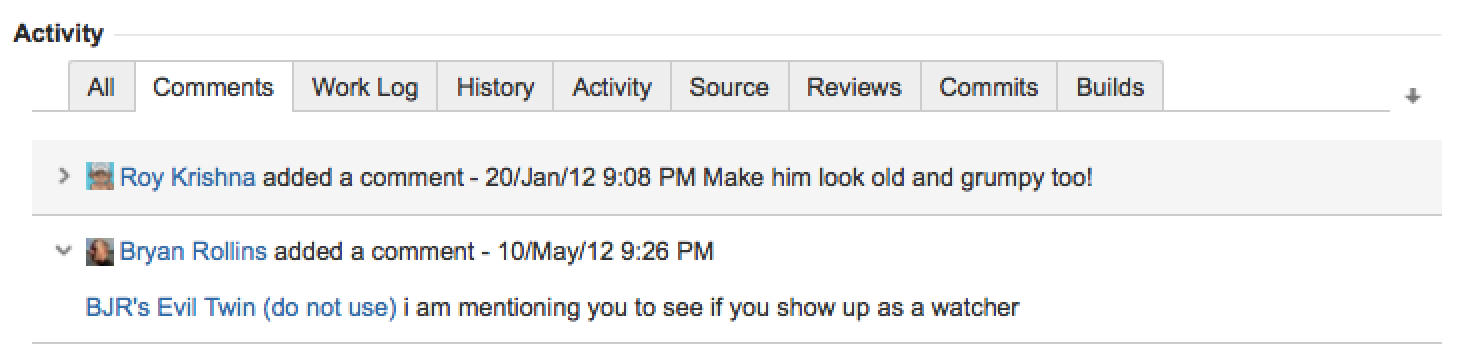Open the Work Log tab
Viewport: 1478px width, 364px height.
point(364,87)
